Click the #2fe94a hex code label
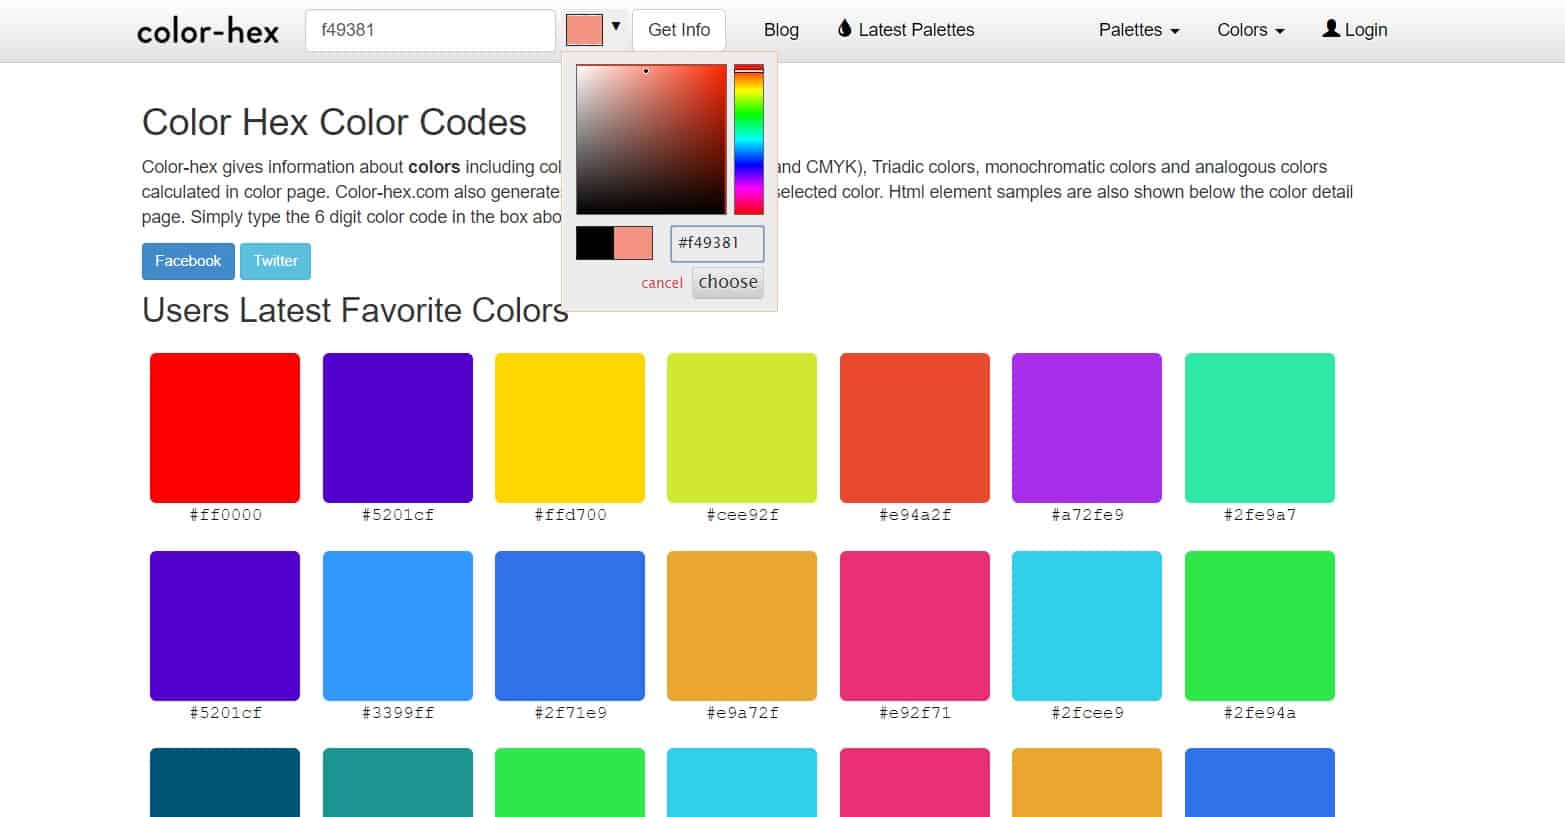Viewport: 1565px width, 817px height. [x=1260, y=713]
